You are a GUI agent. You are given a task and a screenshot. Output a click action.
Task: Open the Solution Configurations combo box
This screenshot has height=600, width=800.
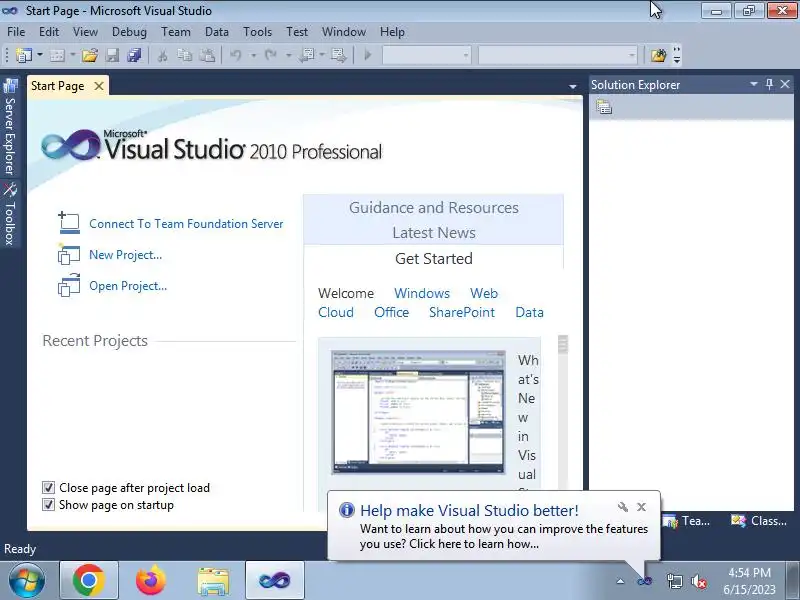pyautogui.click(x=427, y=55)
